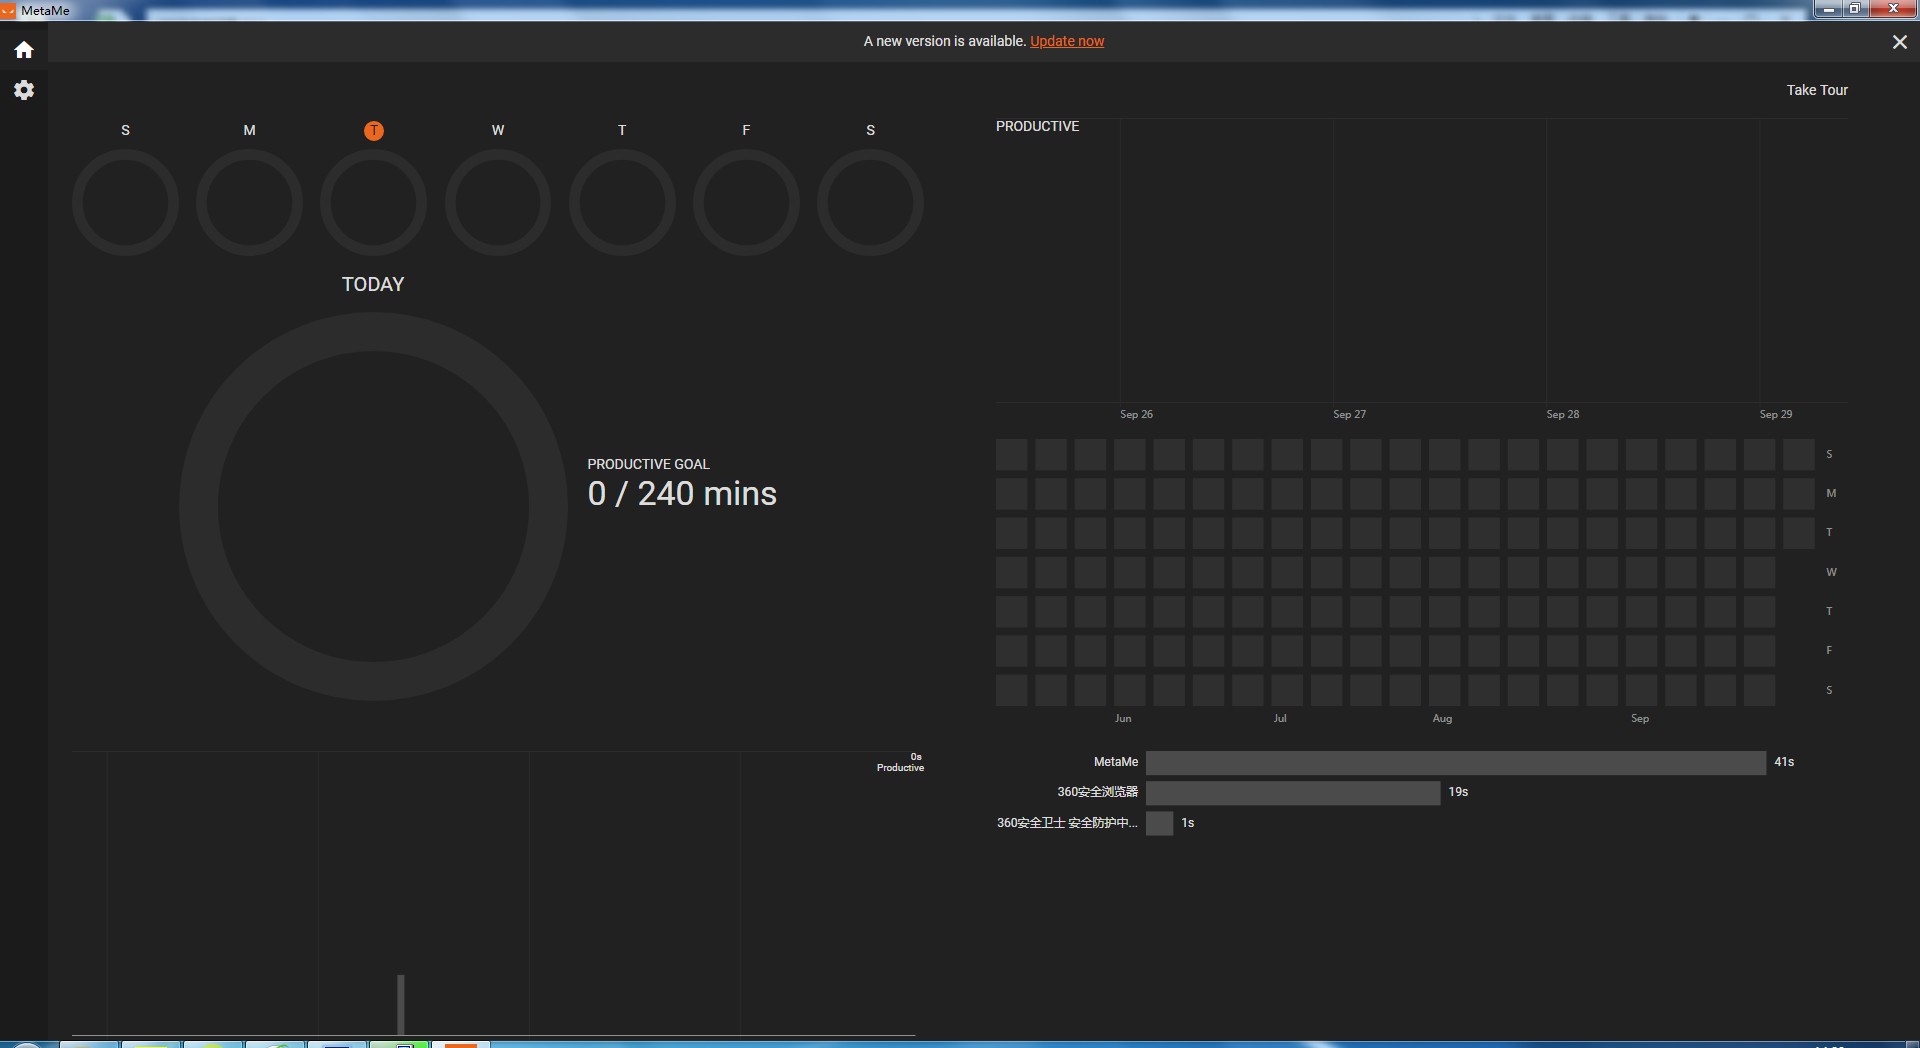Click the MetaMe 41s usage bar

[x=1455, y=763]
